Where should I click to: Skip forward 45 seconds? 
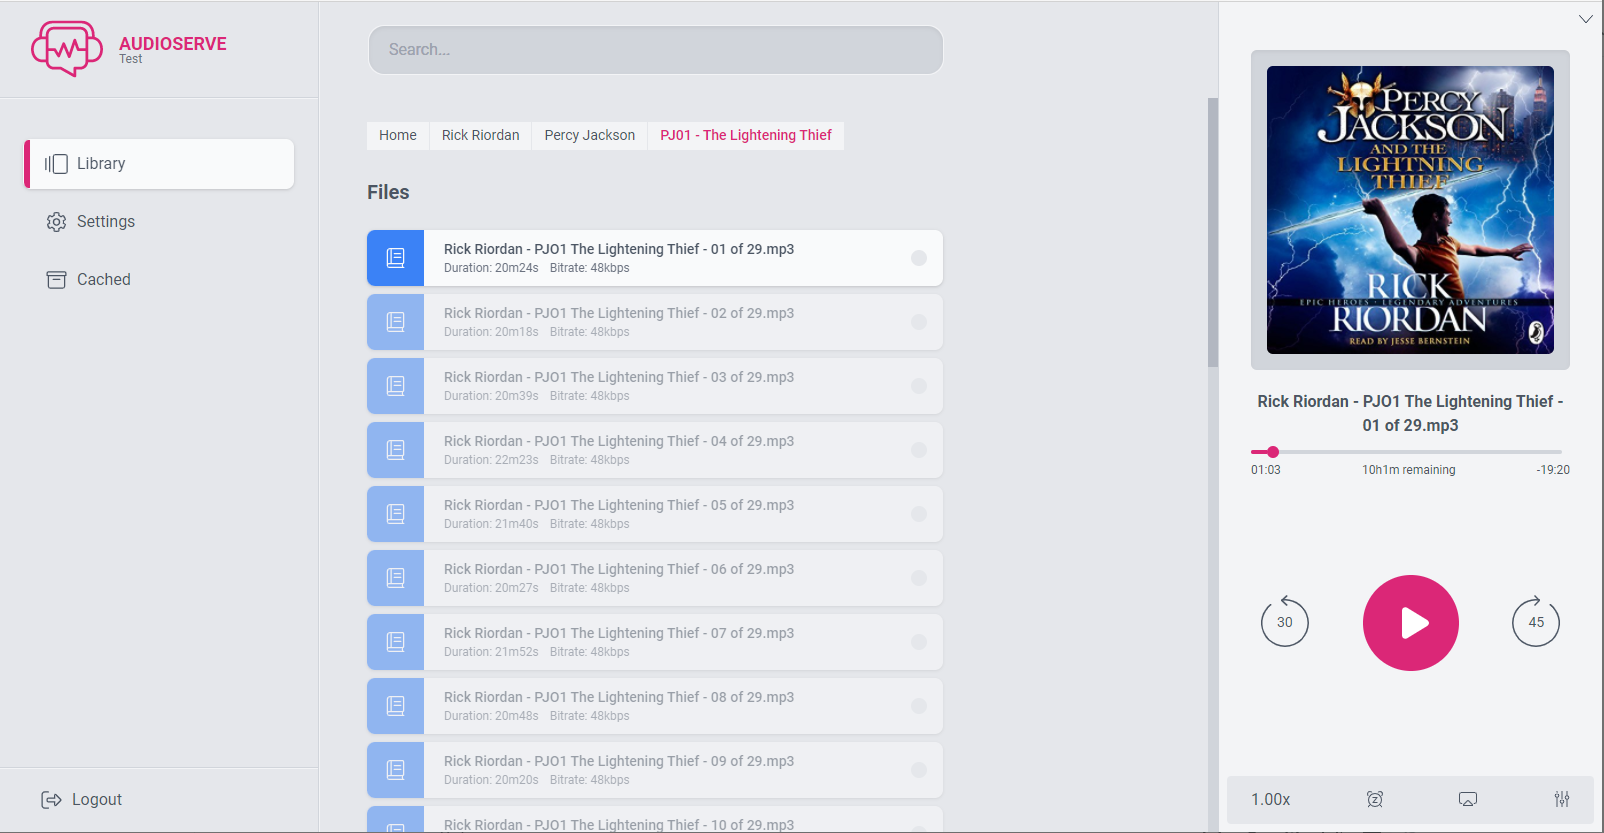coord(1536,621)
